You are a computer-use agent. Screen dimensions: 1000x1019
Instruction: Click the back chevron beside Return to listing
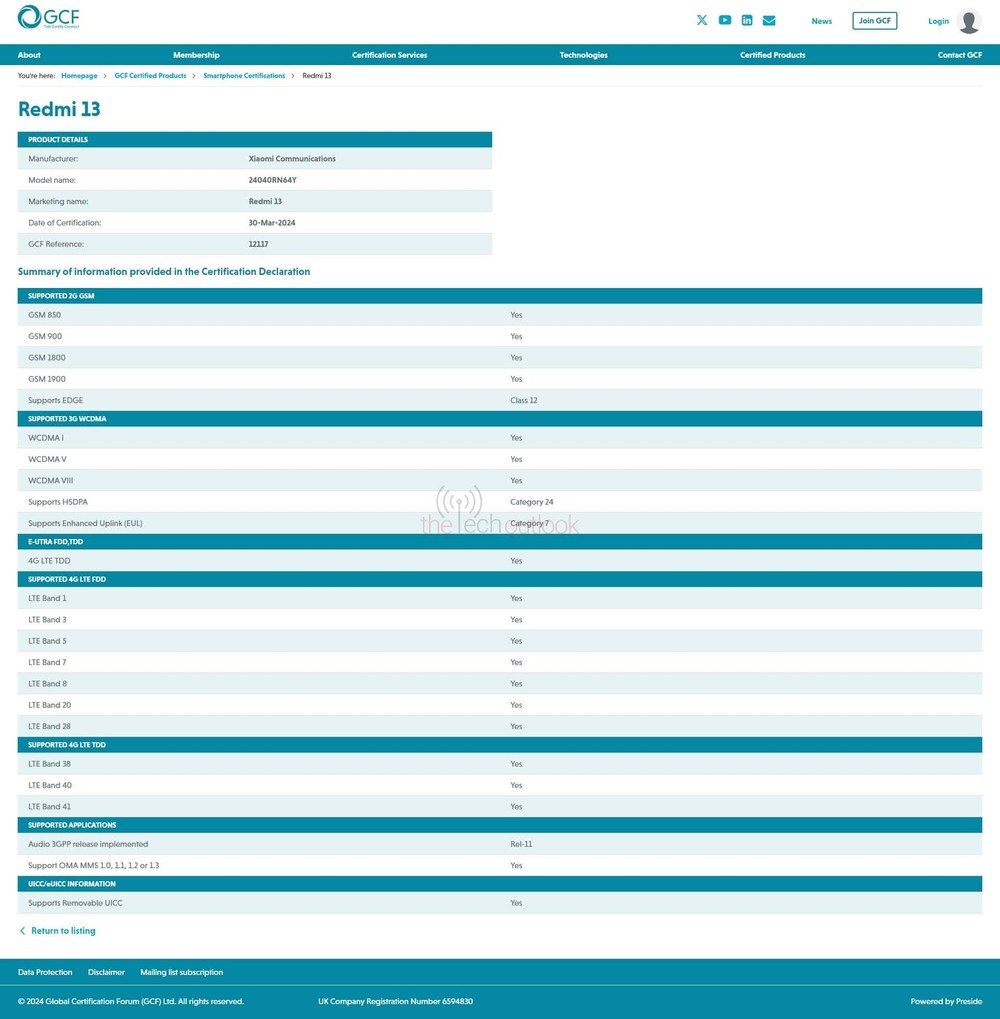23,931
